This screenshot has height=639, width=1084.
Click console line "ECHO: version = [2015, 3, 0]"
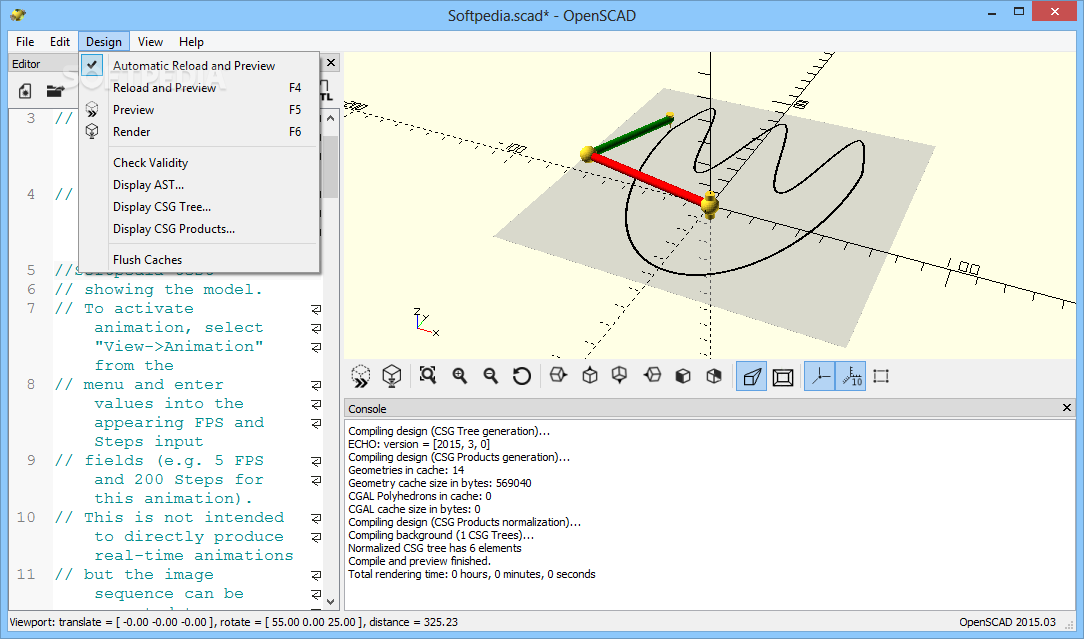pyautogui.click(x=419, y=444)
